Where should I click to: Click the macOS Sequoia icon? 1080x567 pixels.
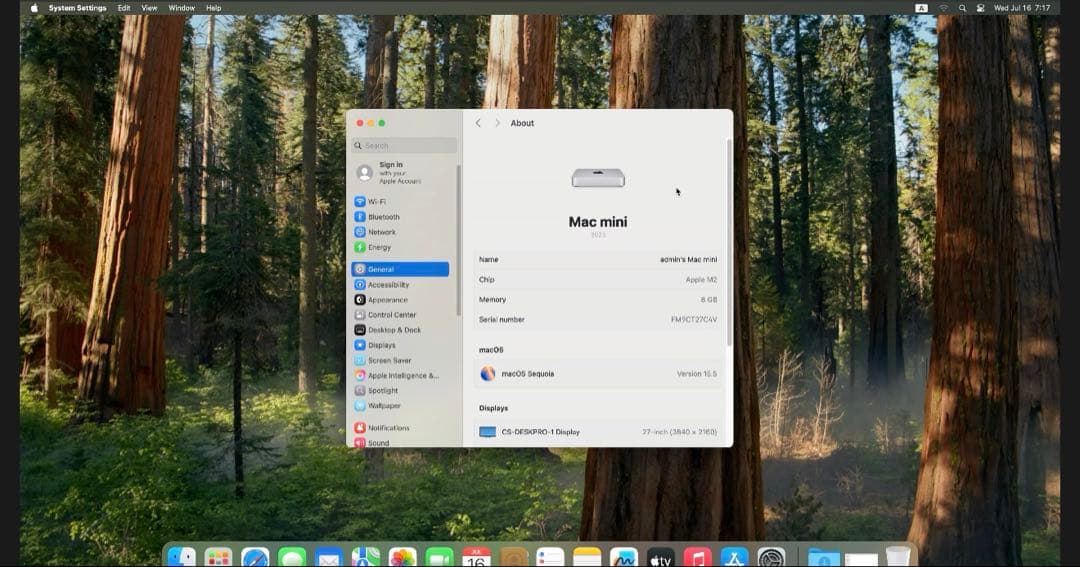click(x=488, y=373)
